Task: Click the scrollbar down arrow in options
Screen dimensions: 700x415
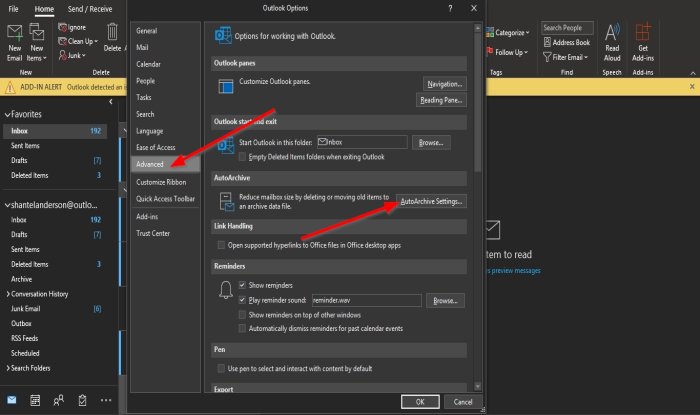Action: pyautogui.click(x=477, y=386)
